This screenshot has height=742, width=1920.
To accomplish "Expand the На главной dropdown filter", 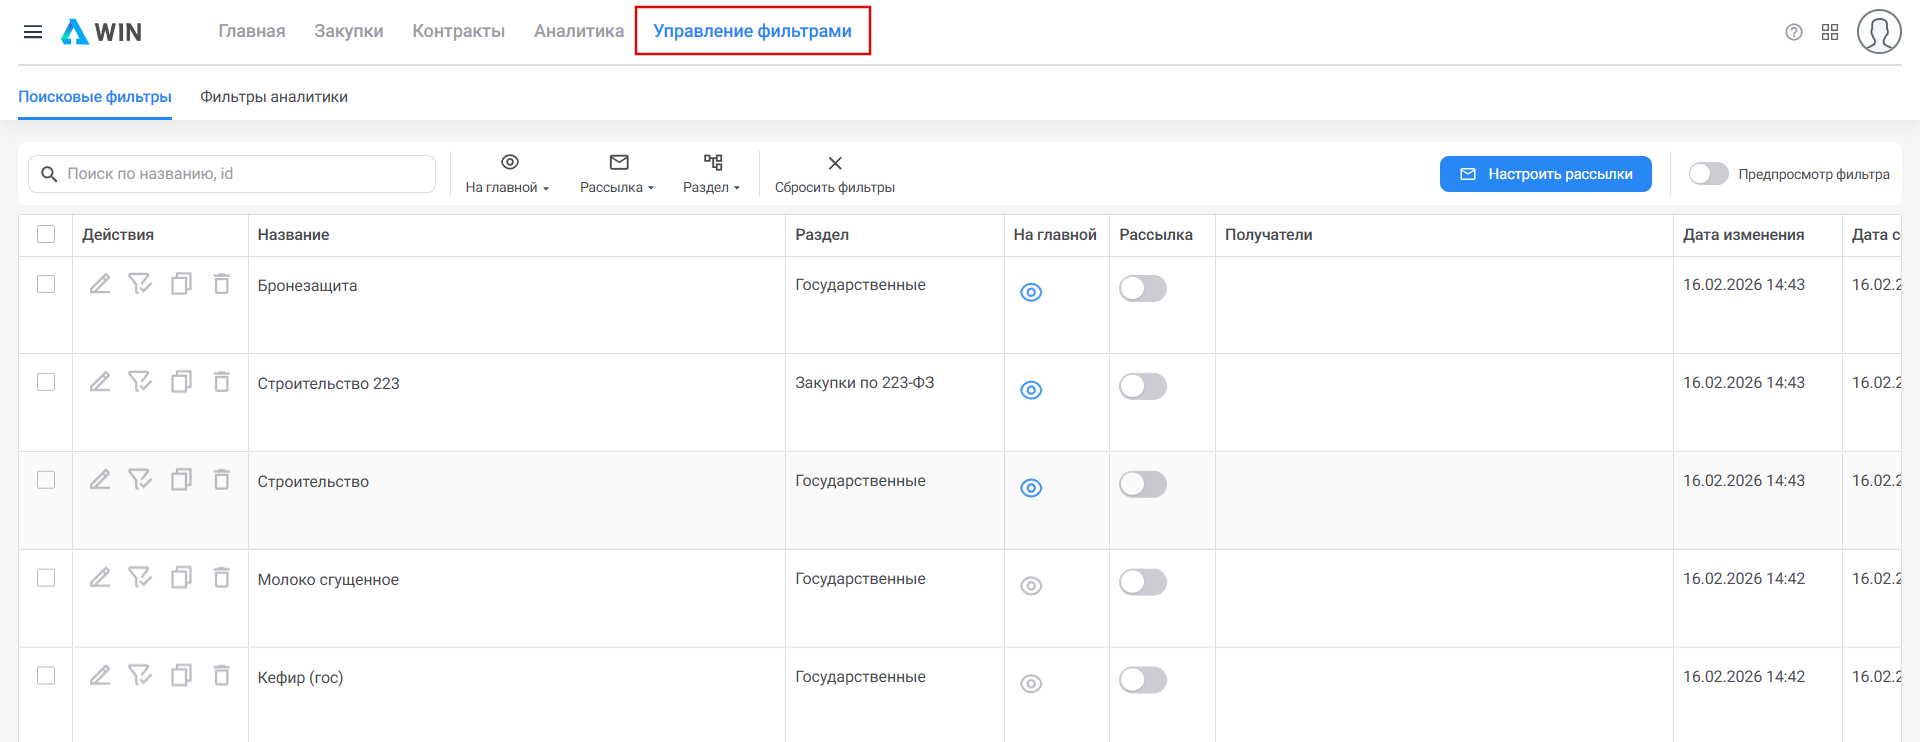I will [508, 173].
